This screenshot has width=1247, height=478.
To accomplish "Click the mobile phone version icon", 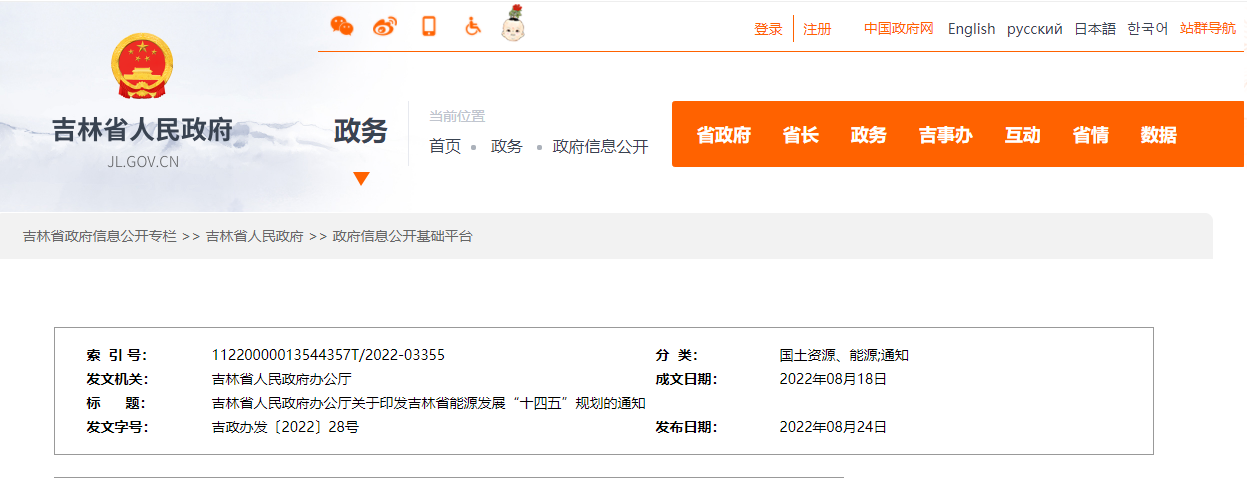I will pos(429,27).
